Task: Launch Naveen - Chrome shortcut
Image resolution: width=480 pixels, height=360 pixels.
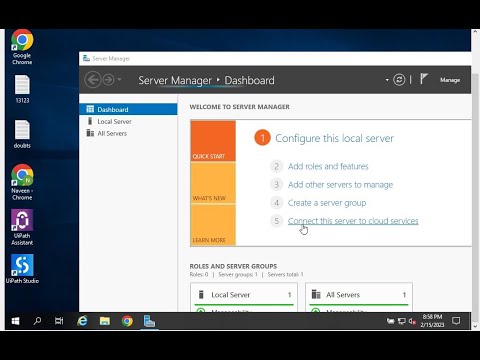Action: [x=22, y=182]
